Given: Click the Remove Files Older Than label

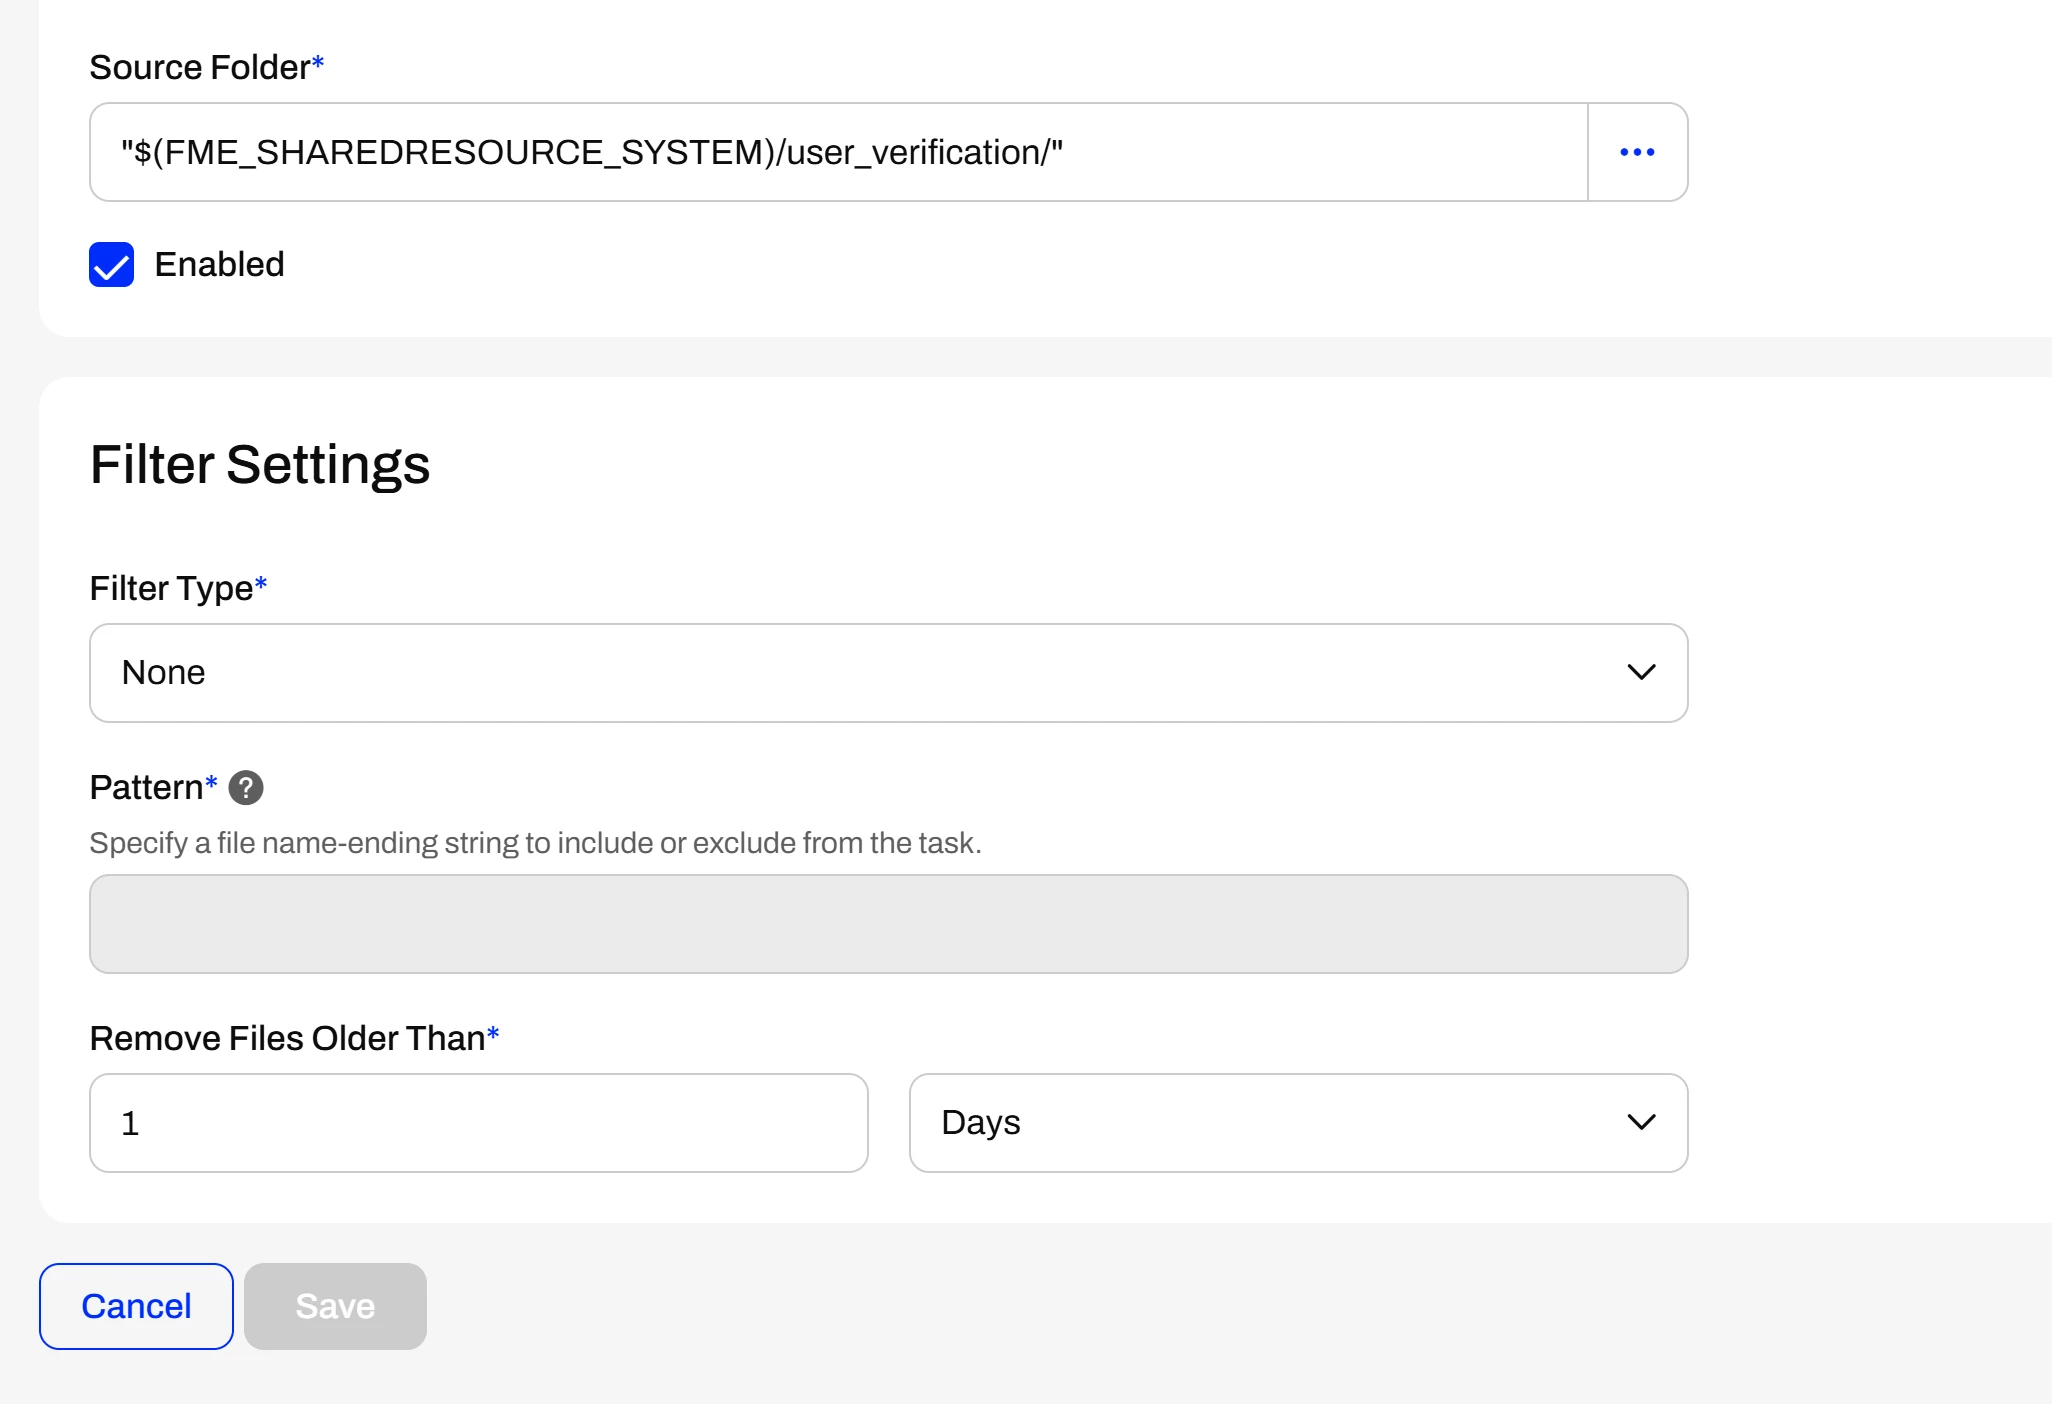Looking at the screenshot, I should coord(287,1038).
